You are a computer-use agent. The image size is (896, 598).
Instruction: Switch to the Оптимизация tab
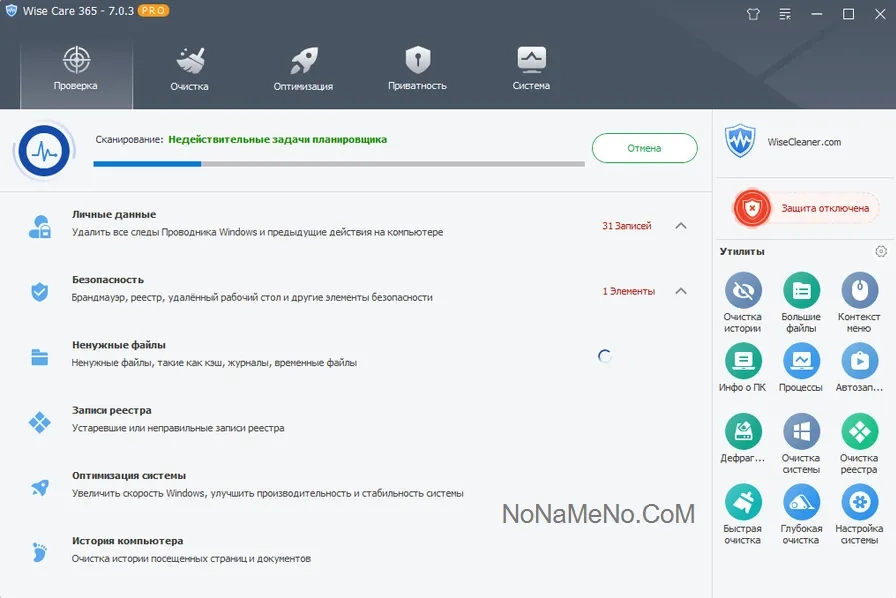click(x=303, y=67)
